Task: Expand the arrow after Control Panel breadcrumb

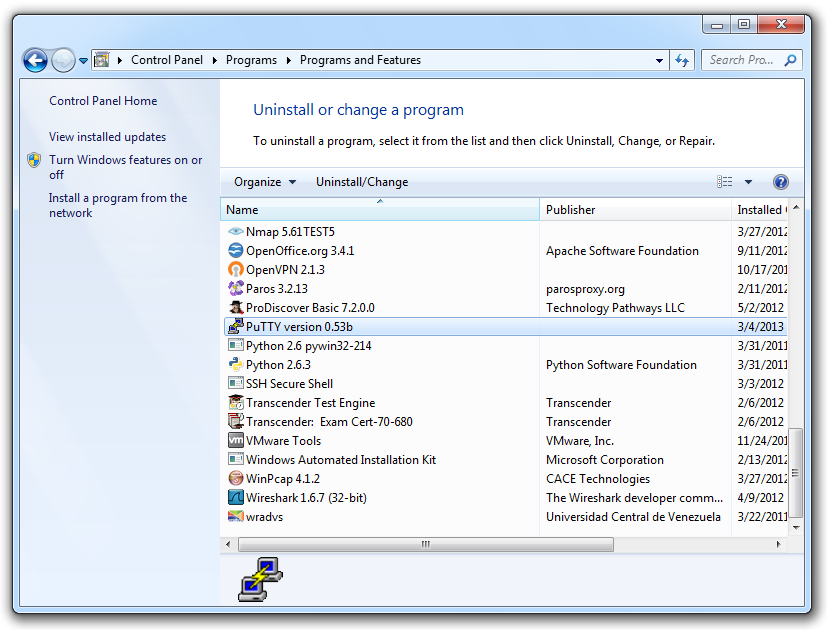Action: click(215, 60)
